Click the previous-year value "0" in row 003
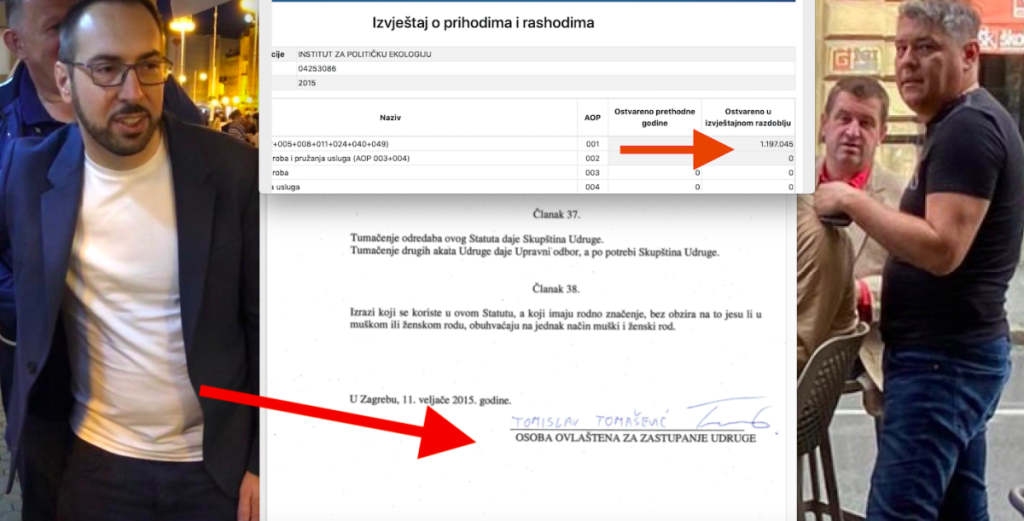1024x521 pixels. click(x=697, y=173)
